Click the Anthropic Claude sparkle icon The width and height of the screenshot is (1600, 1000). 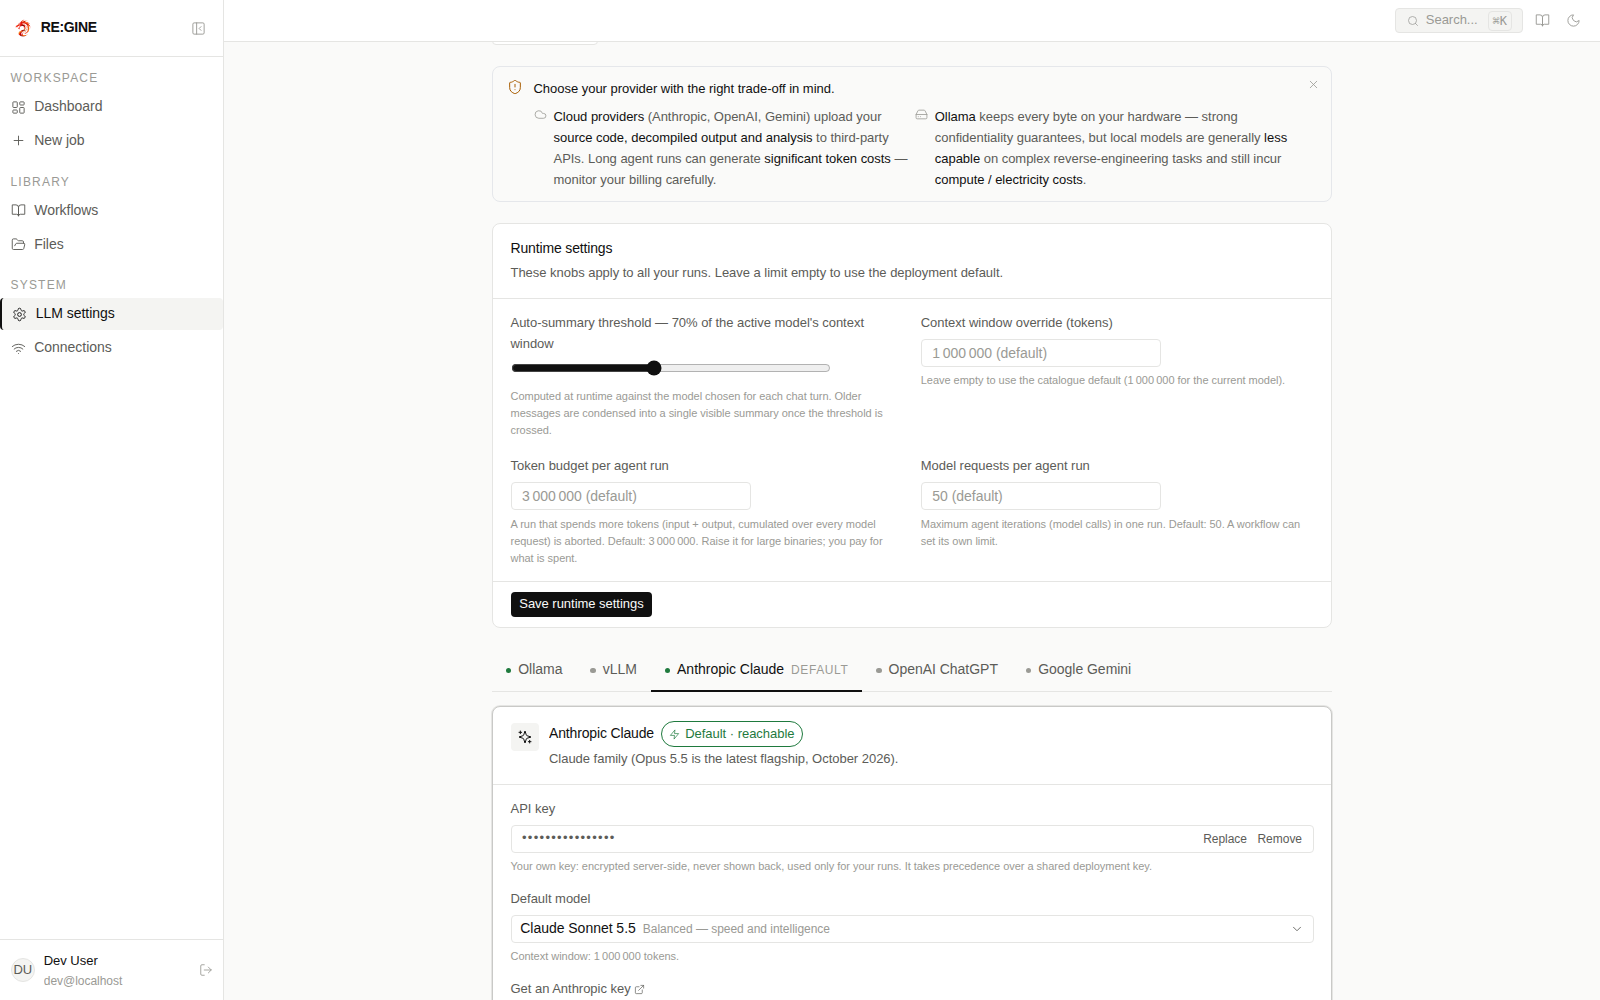coord(525,737)
